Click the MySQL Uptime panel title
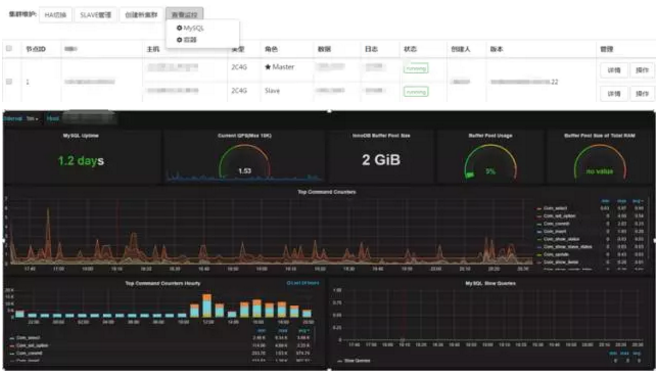Viewport: 661px width, 375px height. [81, 136]
